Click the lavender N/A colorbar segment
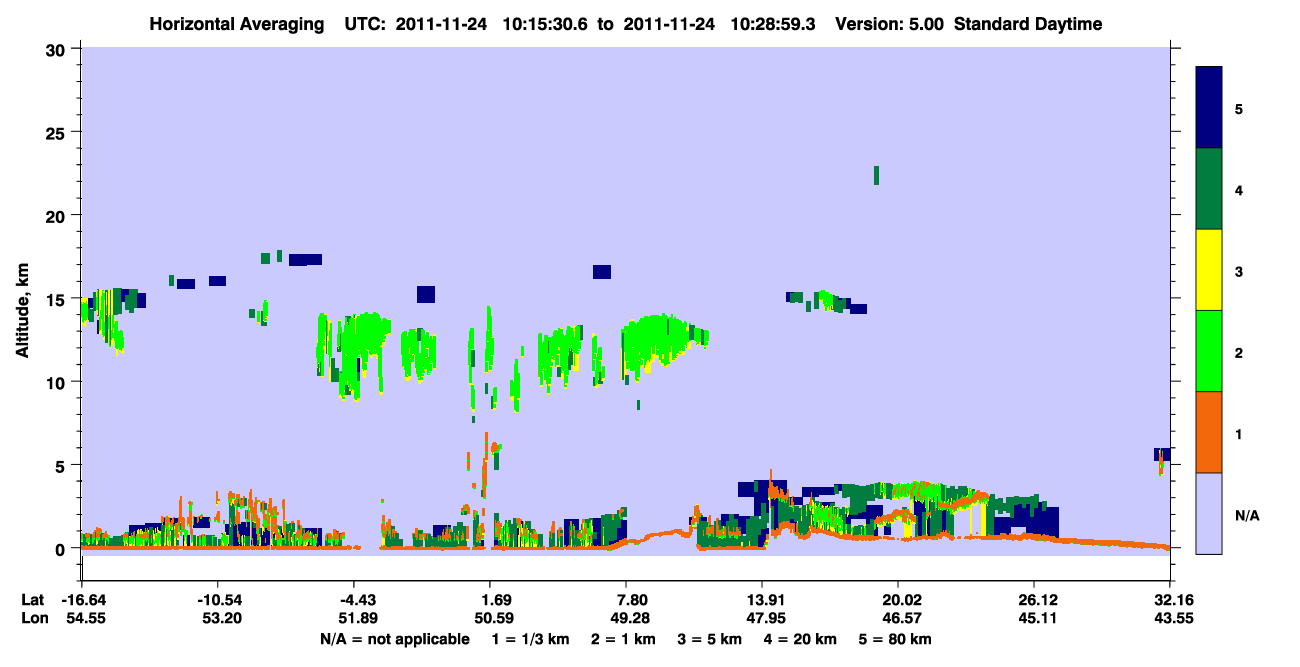The height and width of the screenshot is (667, 1300). coord(1210,512)
